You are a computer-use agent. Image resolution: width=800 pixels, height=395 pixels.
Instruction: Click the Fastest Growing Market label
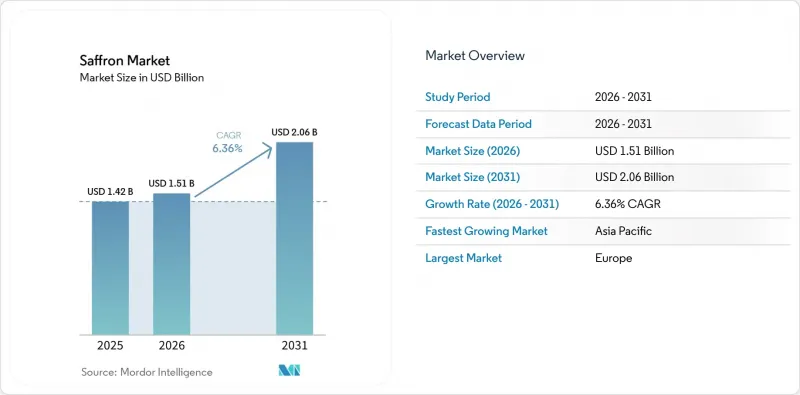(x=486, y=231)
